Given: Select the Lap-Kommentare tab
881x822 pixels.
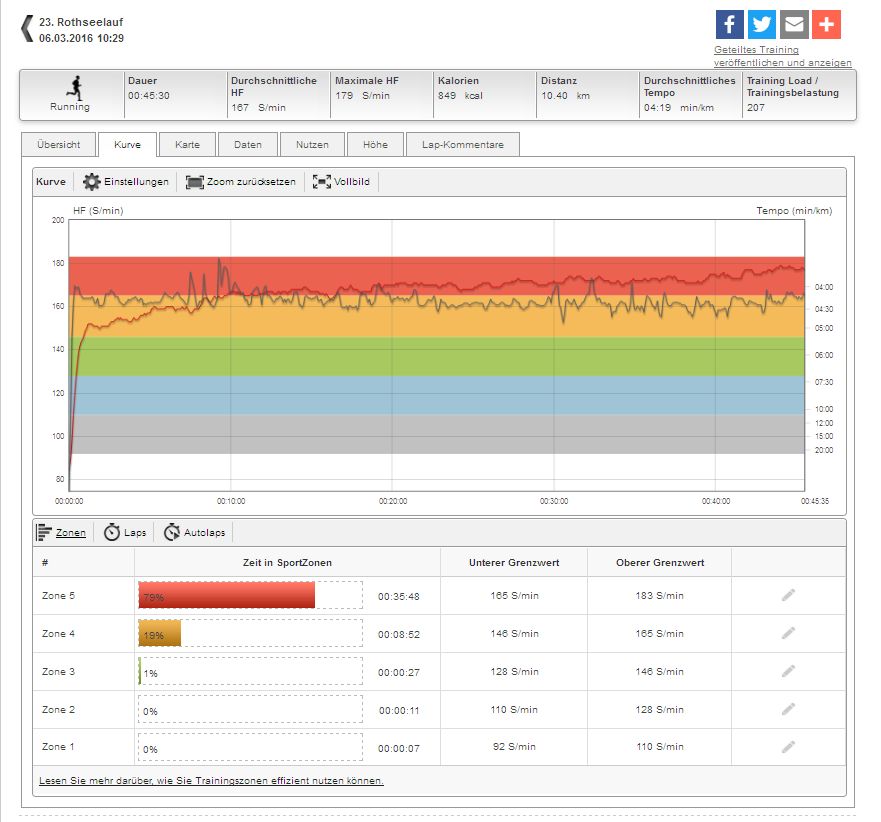Looking at the screenshot, I should coord(463,145).
